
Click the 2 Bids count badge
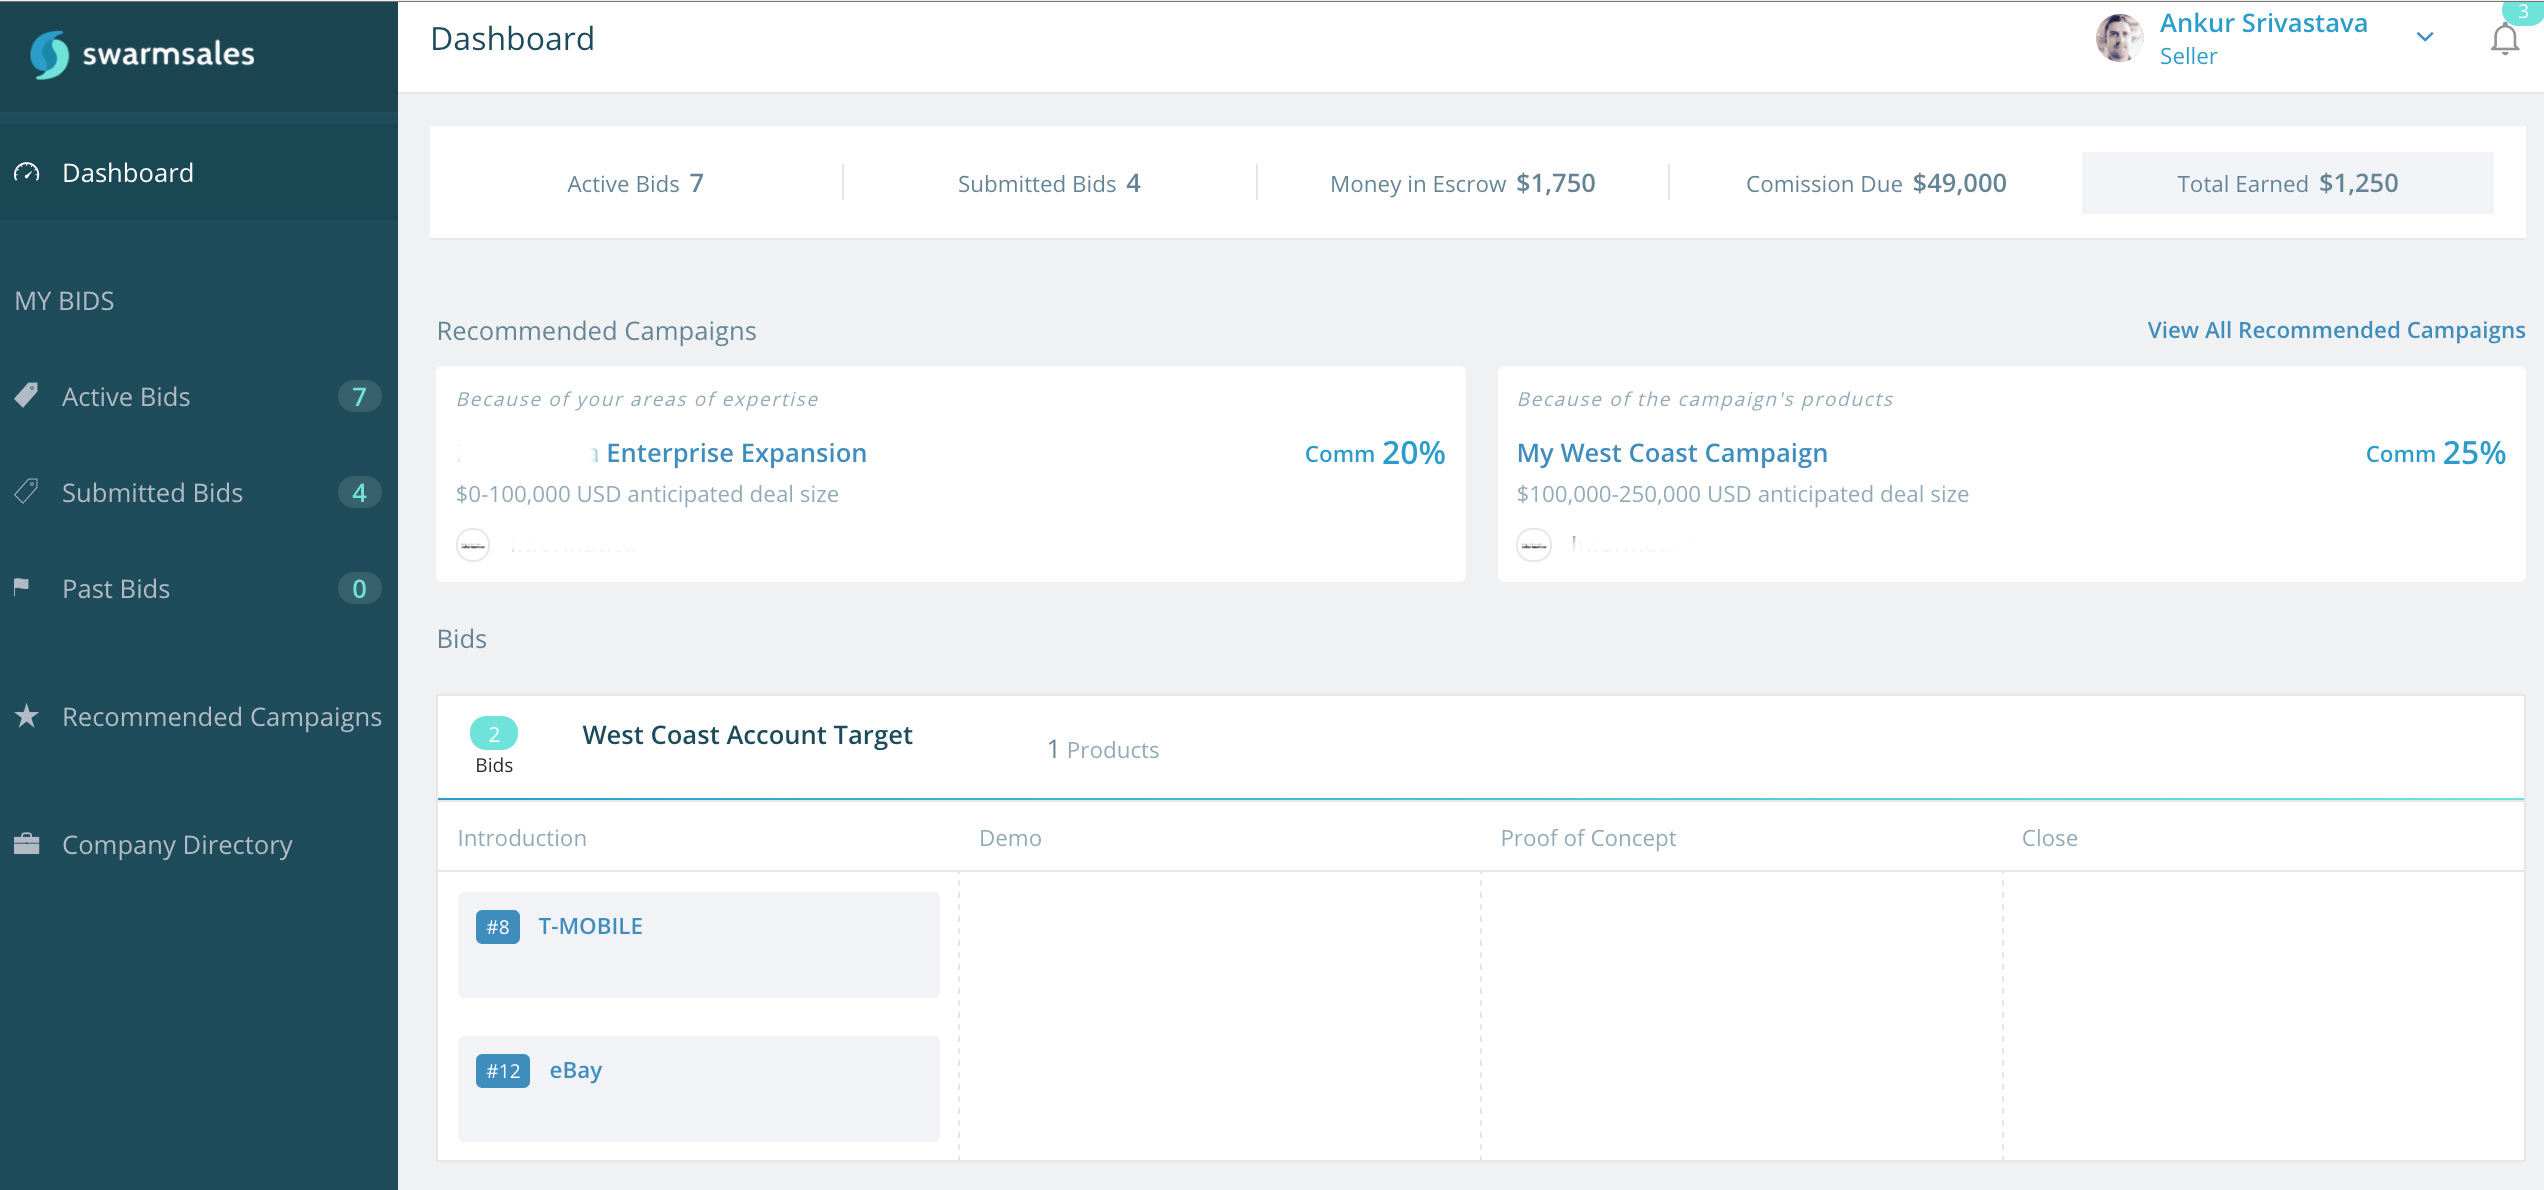pos(494,734)
